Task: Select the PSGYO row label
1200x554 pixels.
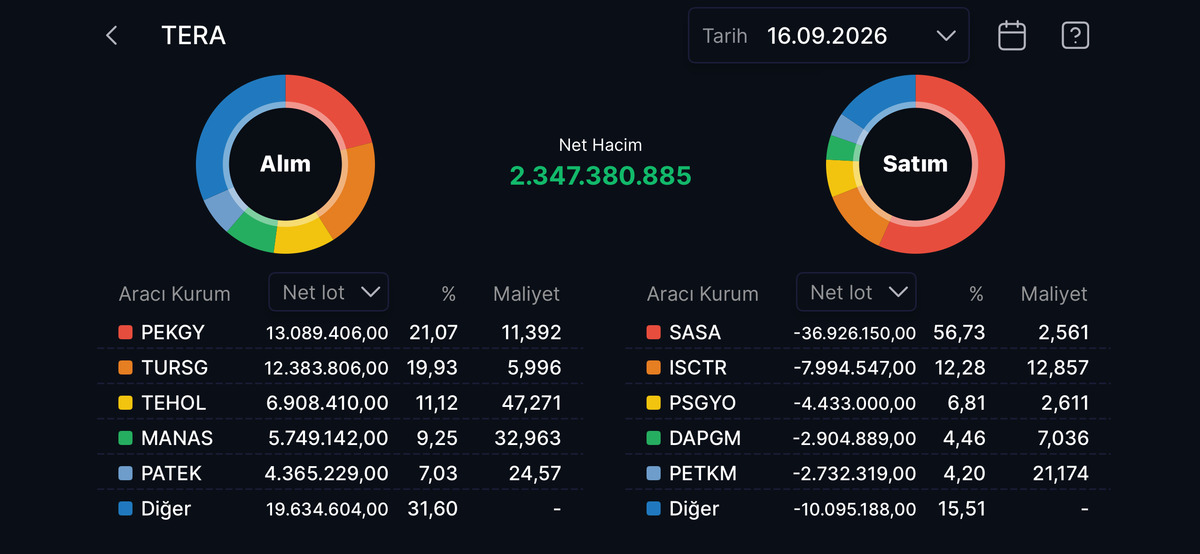Action: [x=702, y=403]
